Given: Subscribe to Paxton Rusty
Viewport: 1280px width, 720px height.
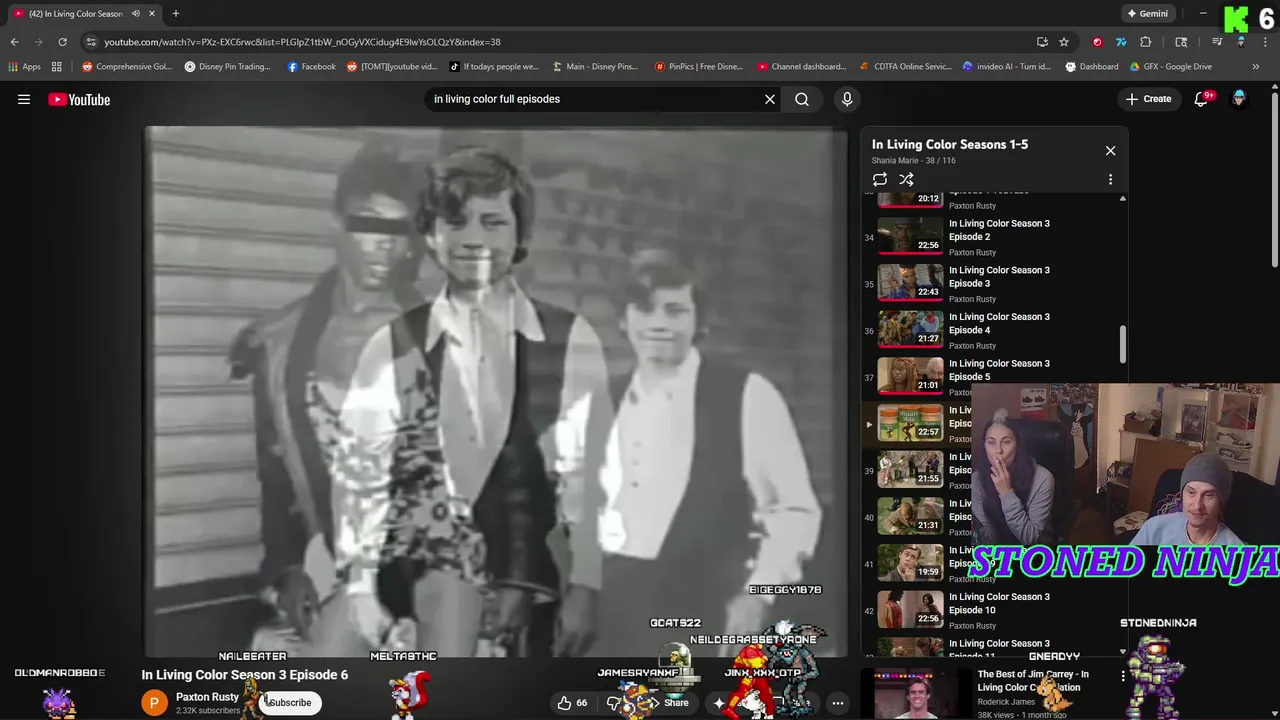Looking at the screenshot, I should [290, 703].
